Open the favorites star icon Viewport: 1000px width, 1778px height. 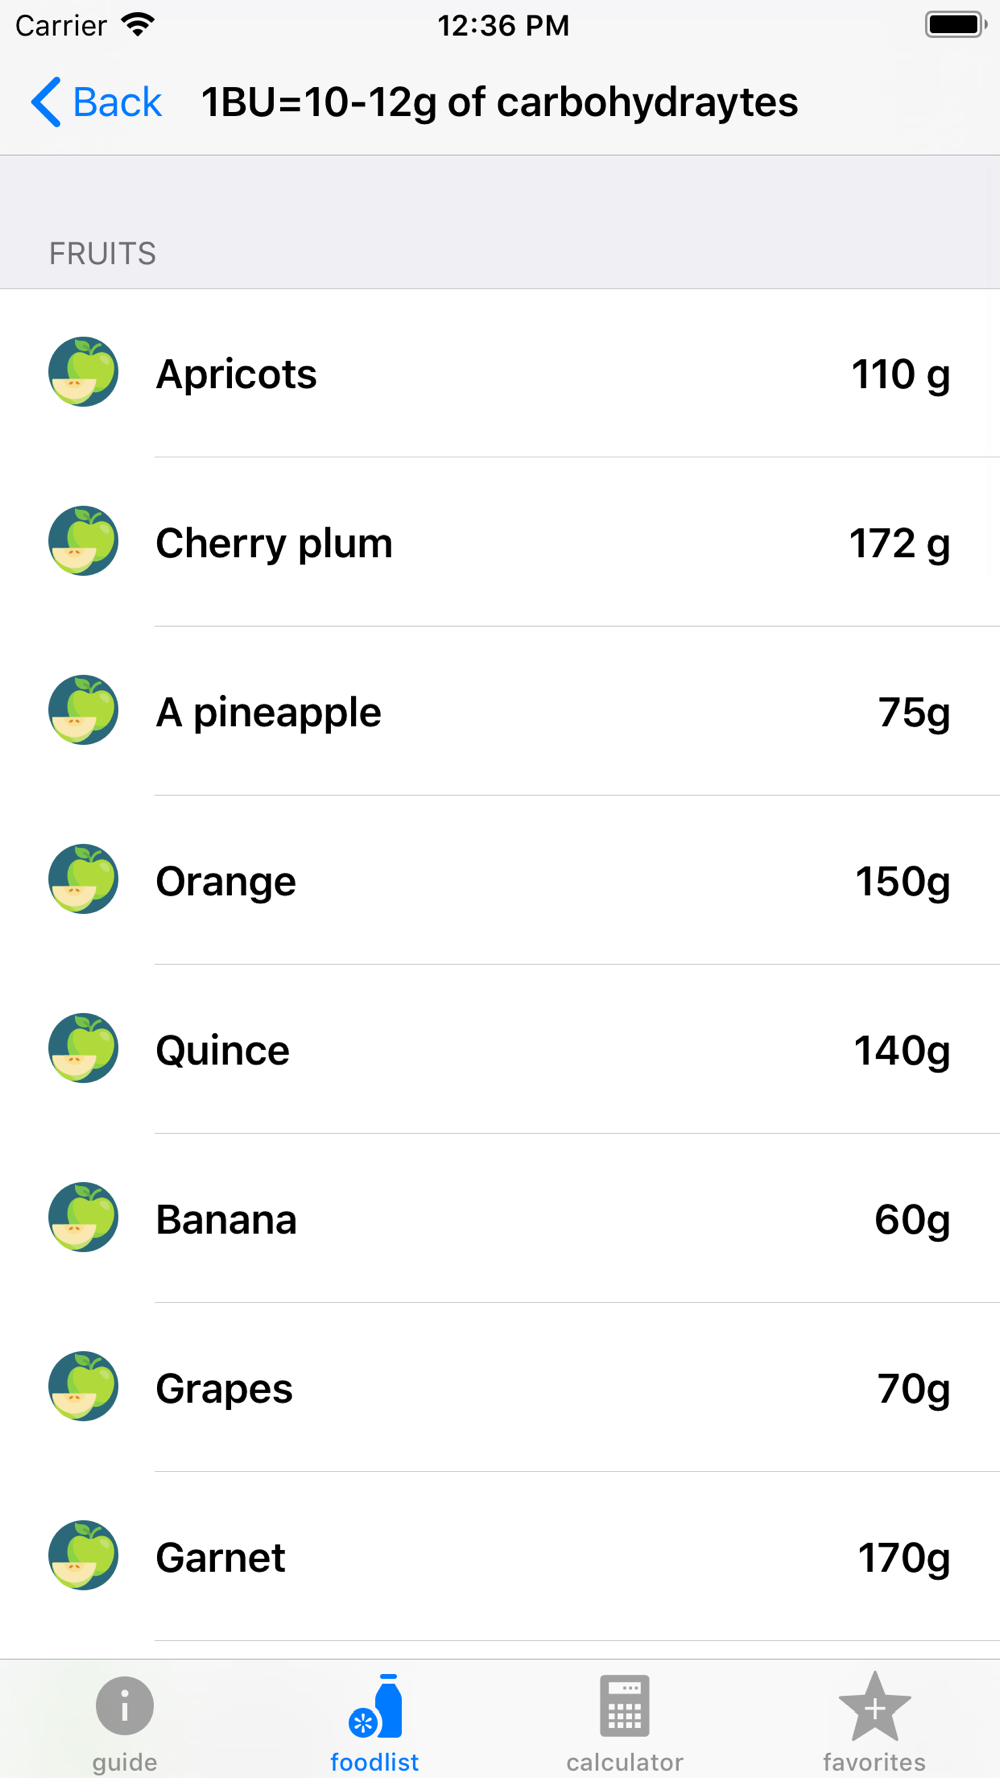coord(874,1706)
